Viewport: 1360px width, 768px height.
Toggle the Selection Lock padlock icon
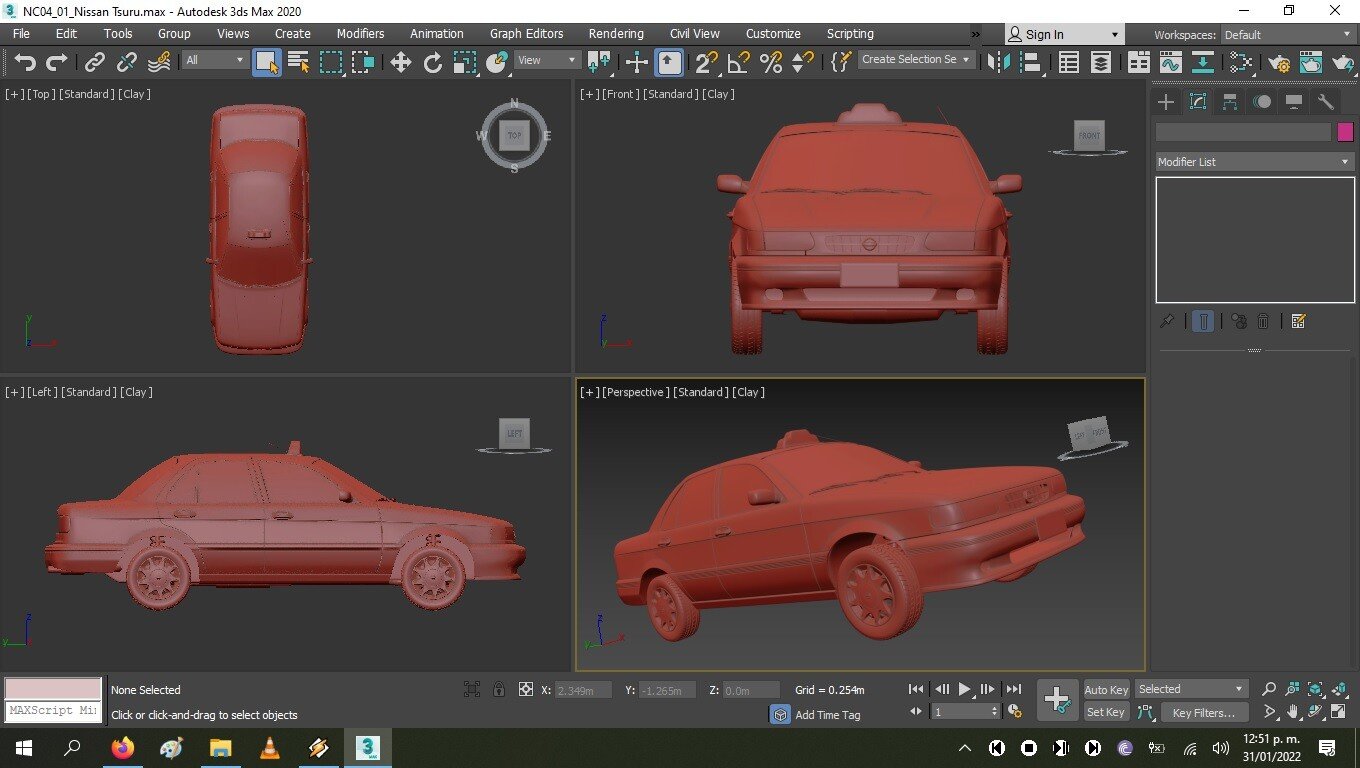coord(499,689)
